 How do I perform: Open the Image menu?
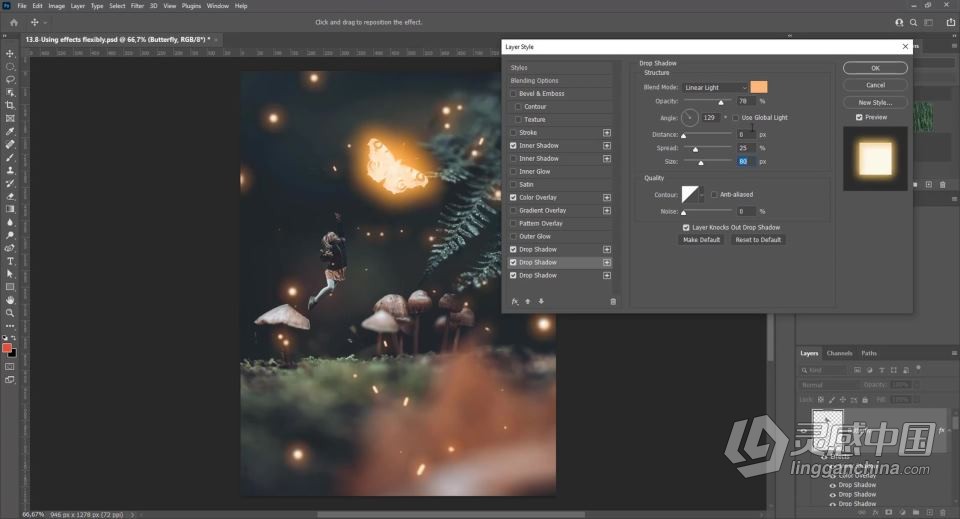coord(56,6)
